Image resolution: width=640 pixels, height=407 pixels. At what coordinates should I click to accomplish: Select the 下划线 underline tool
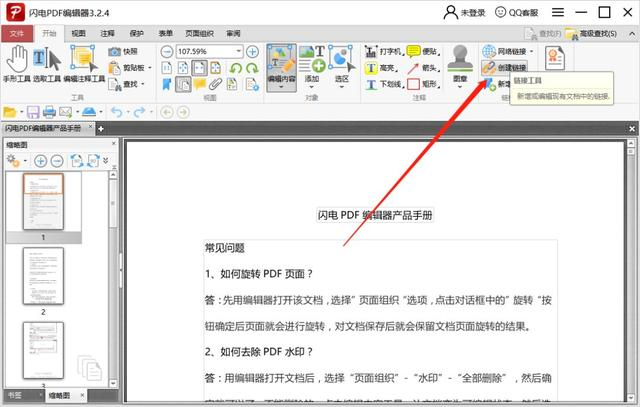tap(384, 84)
